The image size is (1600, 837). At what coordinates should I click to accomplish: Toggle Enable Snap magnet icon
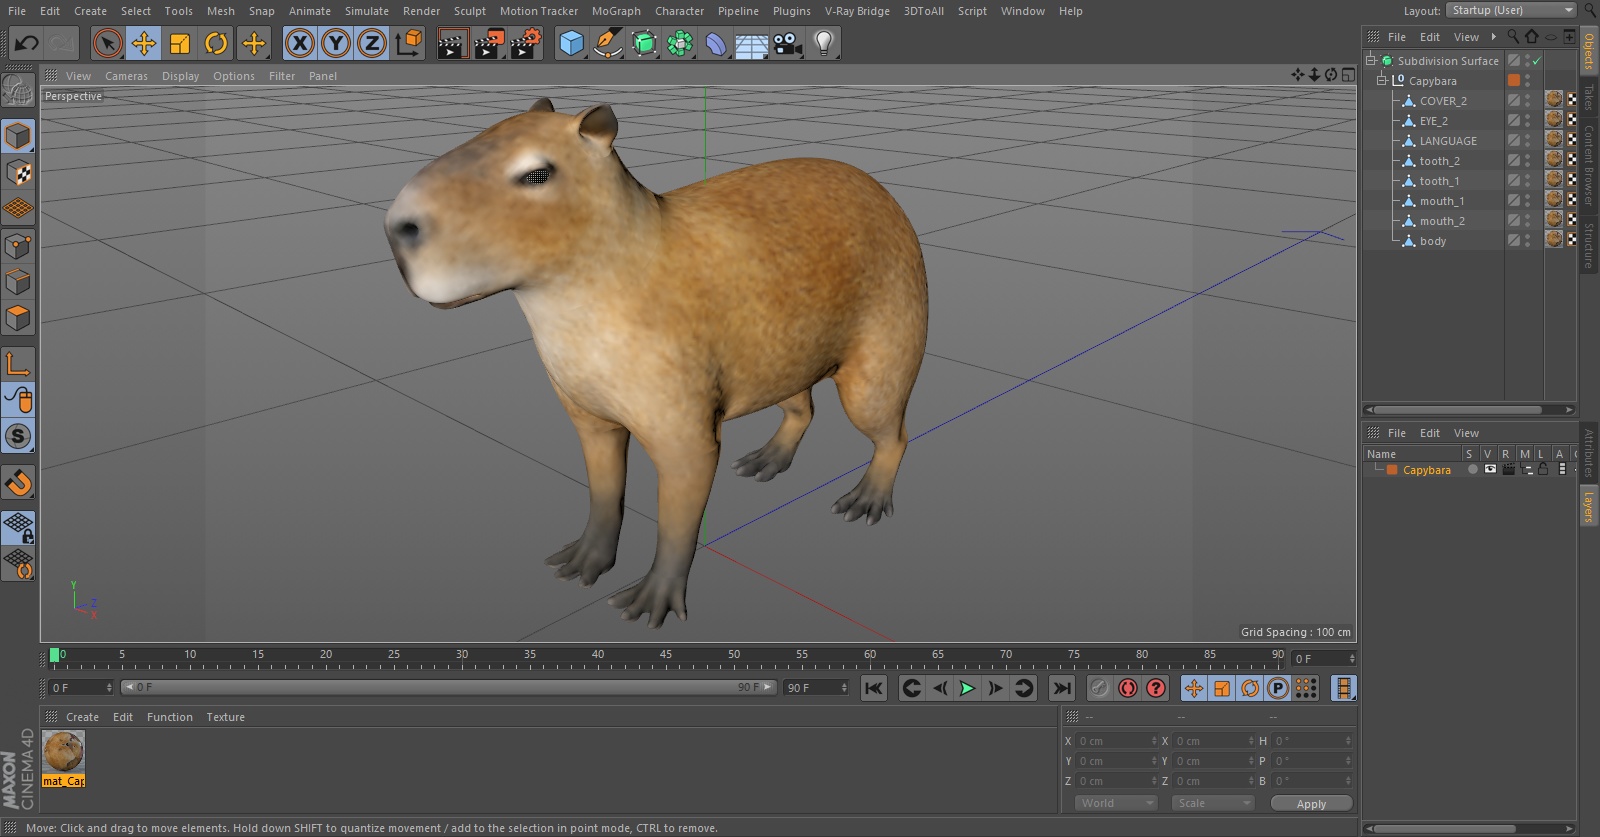[x=18, y=483]
